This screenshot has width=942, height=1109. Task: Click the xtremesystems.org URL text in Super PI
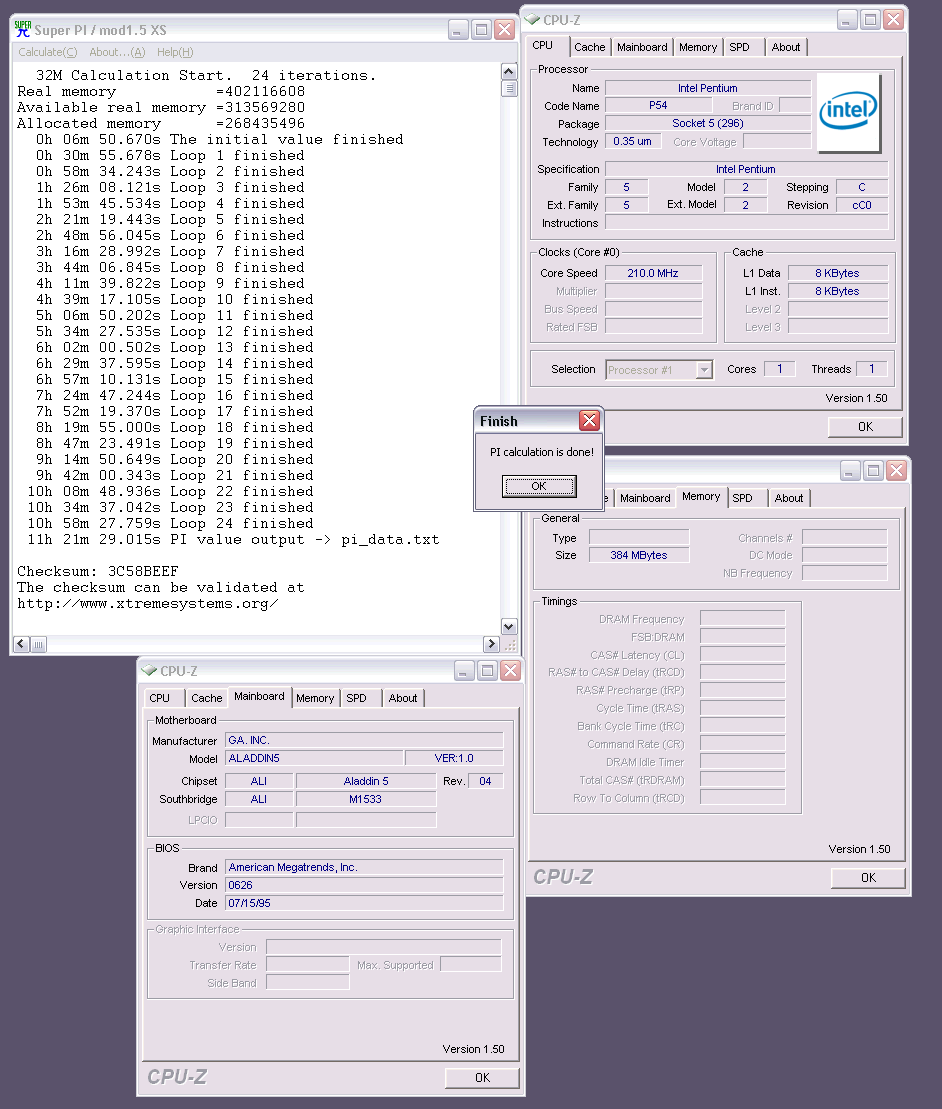tap(147, 604)
